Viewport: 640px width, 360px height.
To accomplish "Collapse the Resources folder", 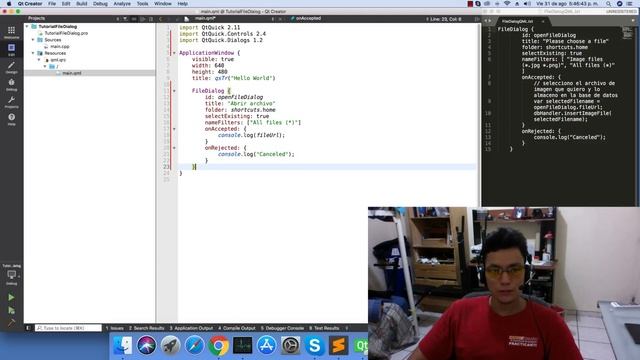I will pos(33,53).
